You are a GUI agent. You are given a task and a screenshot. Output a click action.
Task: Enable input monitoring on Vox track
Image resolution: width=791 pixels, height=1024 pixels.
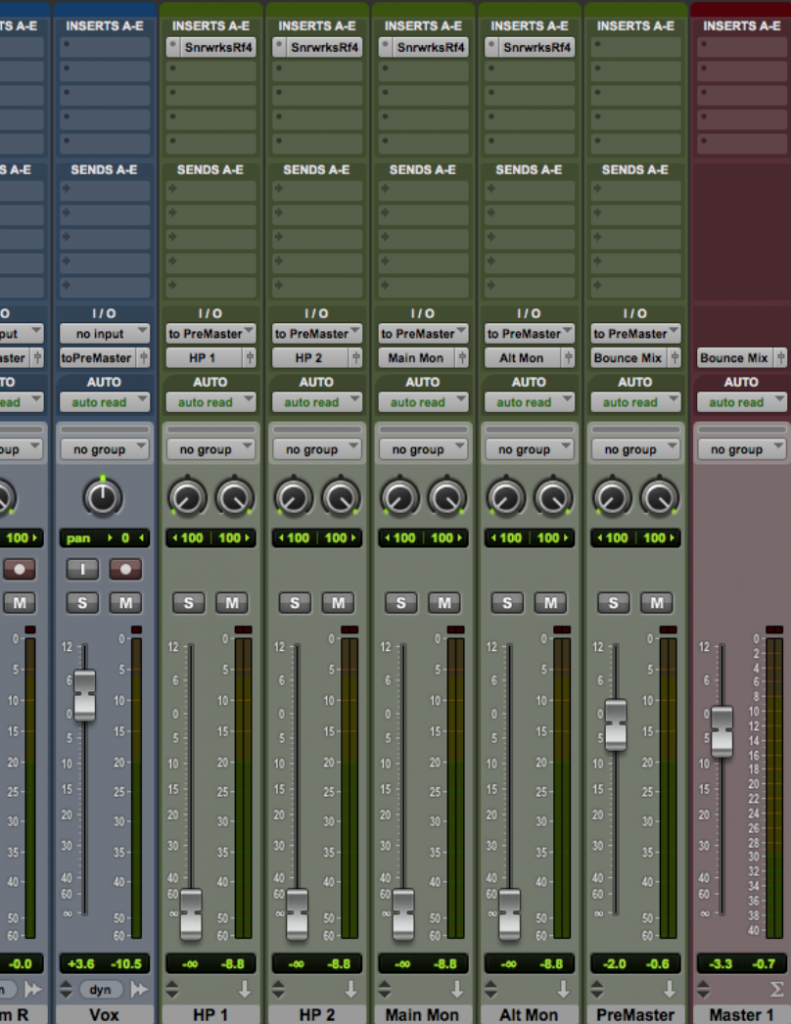click(82, 569)
